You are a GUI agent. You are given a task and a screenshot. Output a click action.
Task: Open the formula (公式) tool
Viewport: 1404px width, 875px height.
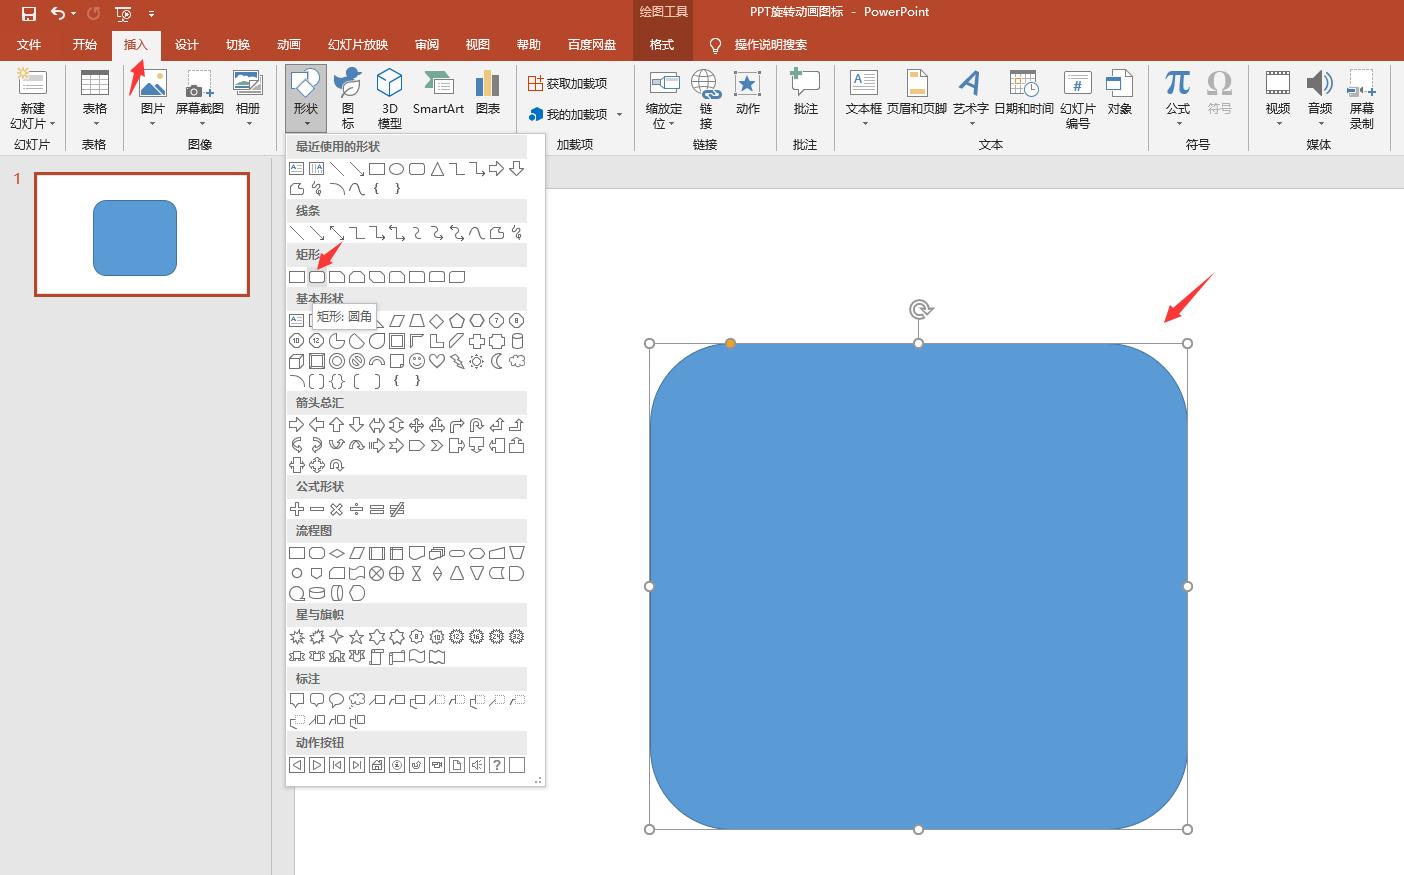pyautogui.click(x=1177, y=93)
